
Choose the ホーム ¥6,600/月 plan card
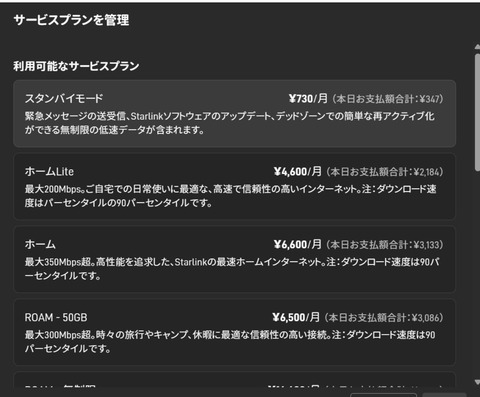234,259
